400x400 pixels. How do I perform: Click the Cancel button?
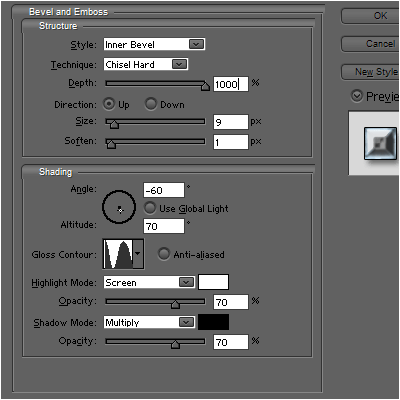click(370, 44)
